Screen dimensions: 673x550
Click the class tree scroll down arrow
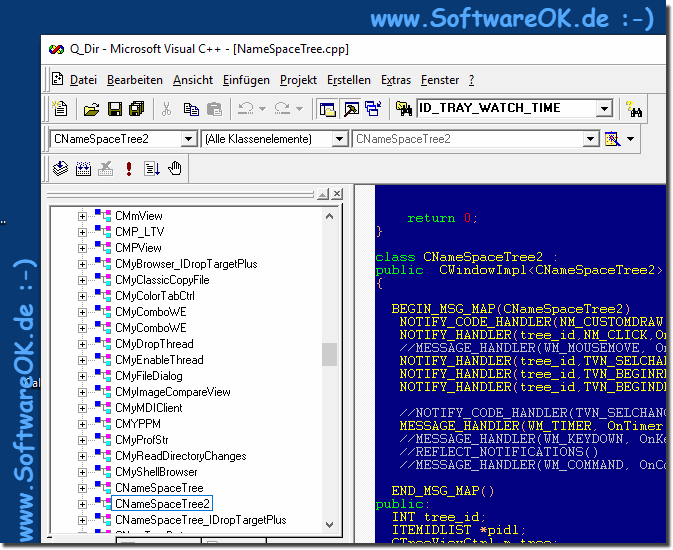[x=329, y=524]
